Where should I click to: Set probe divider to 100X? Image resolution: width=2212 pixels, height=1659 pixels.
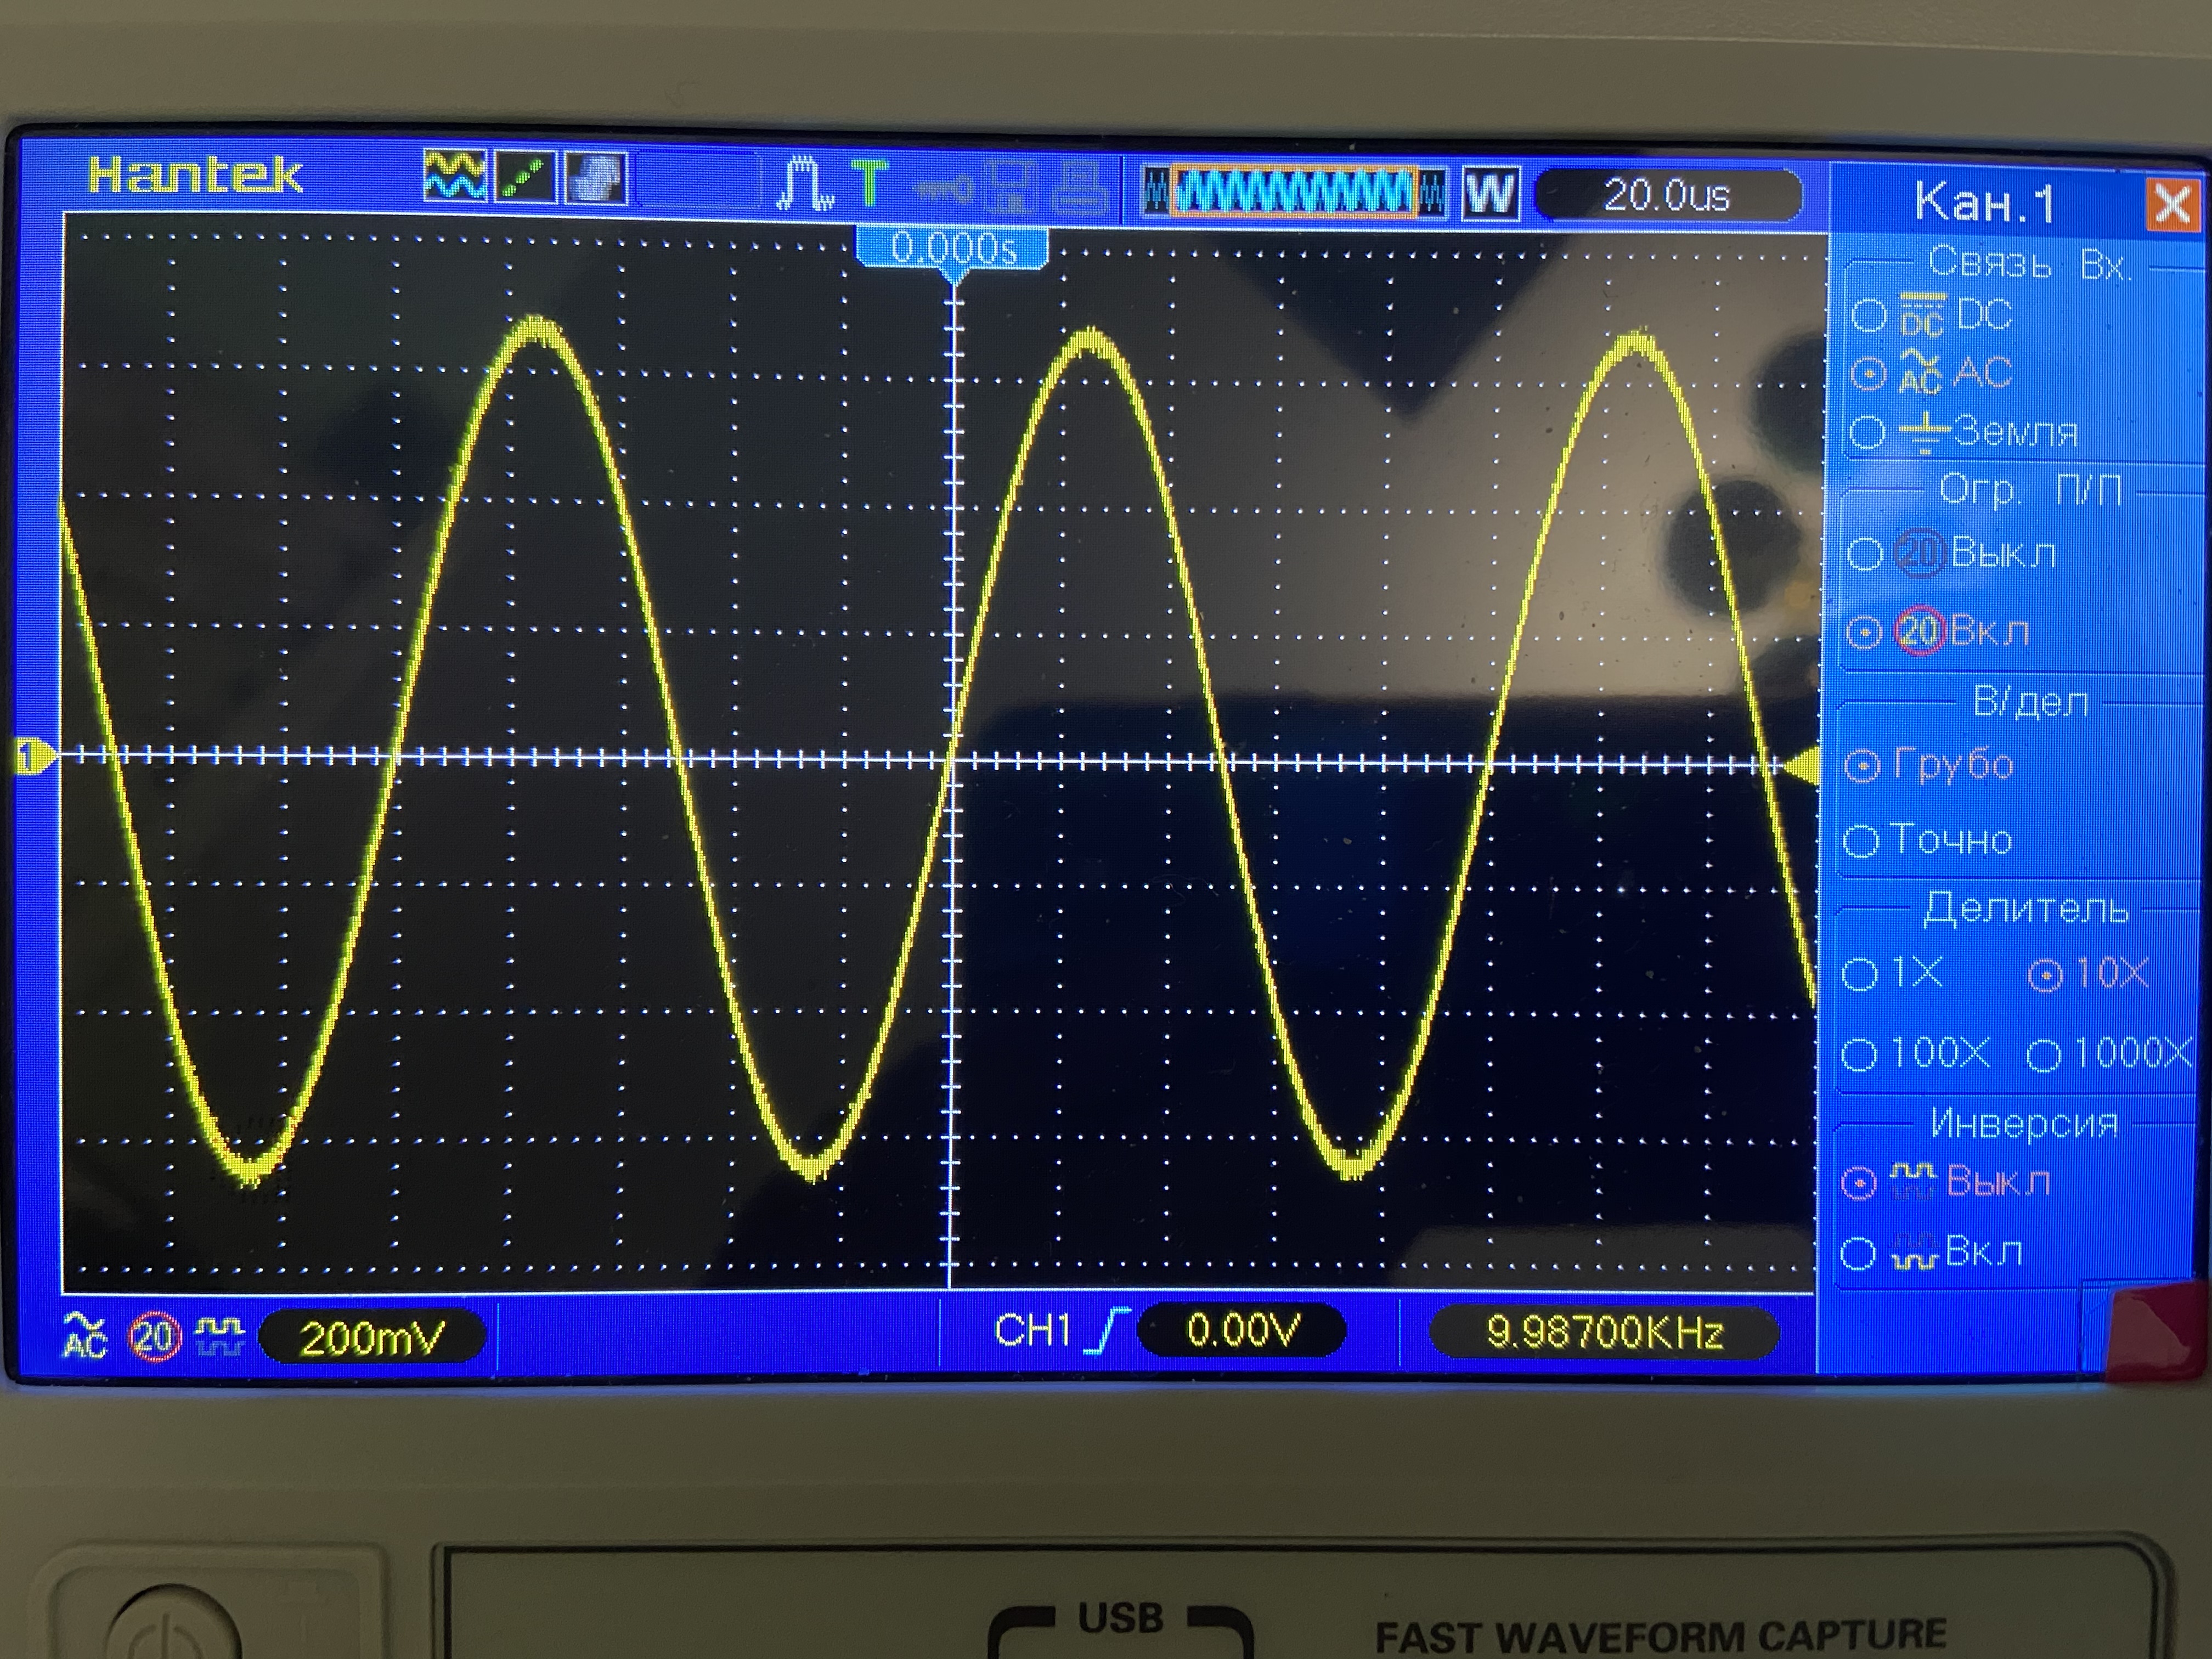tap(1860, 1053)
